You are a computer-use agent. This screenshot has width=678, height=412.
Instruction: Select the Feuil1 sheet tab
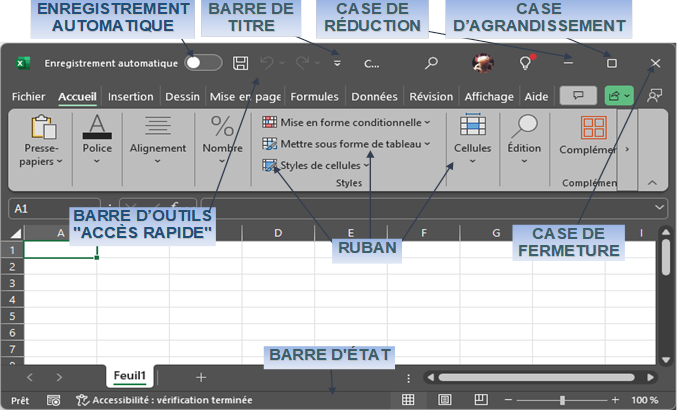[130, 376]
